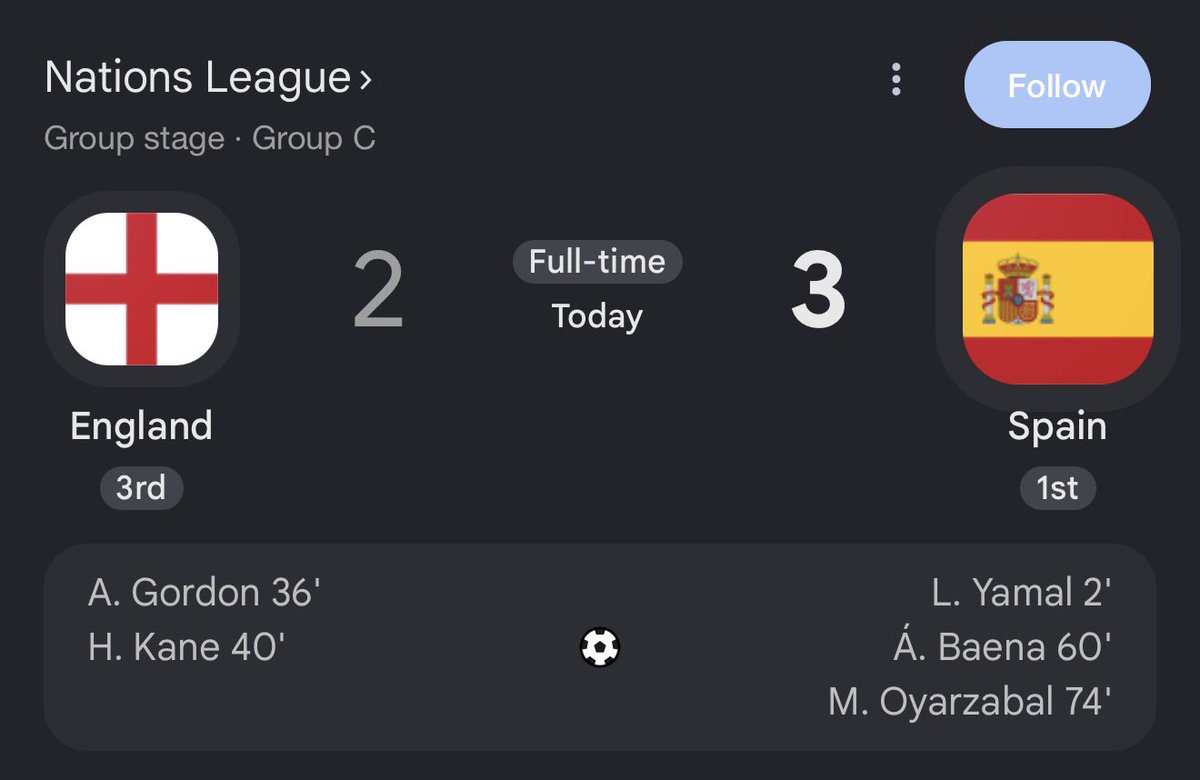The width and height of the screenshot is (1200, 780).
Task: Click the soccer ball goals icon
Action: coord(600,647)
